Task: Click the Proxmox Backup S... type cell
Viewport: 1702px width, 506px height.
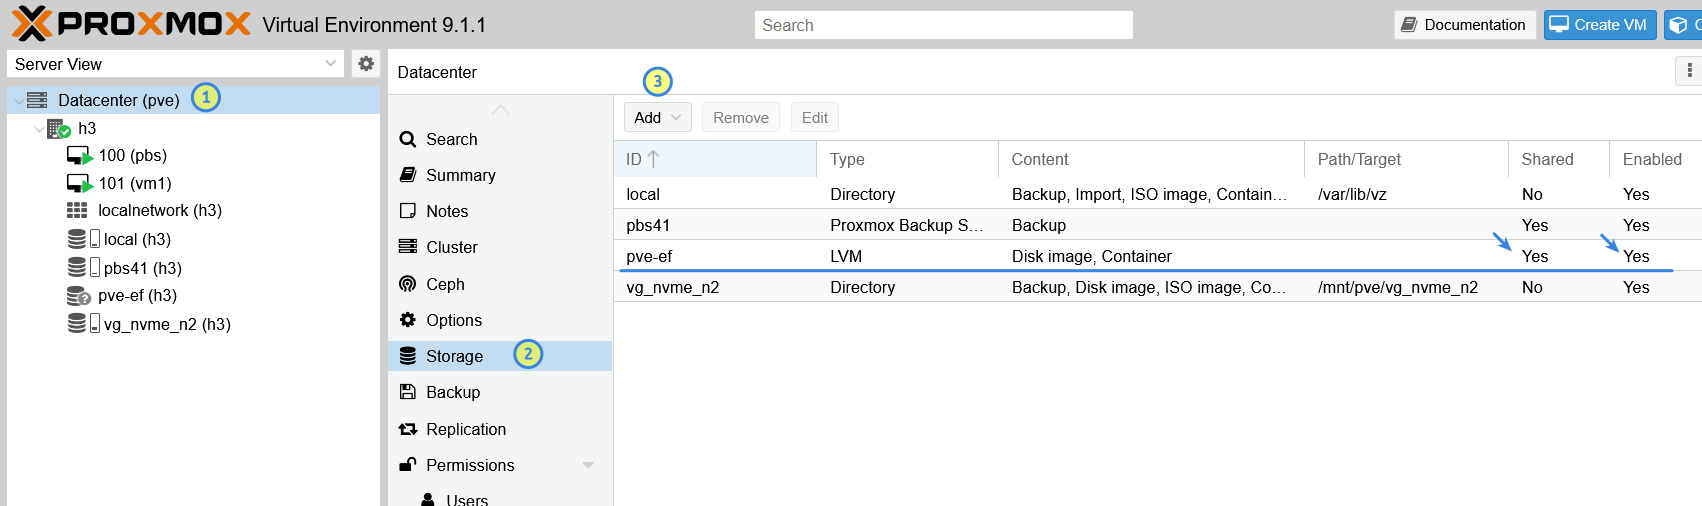Action: tap(906, 225)
